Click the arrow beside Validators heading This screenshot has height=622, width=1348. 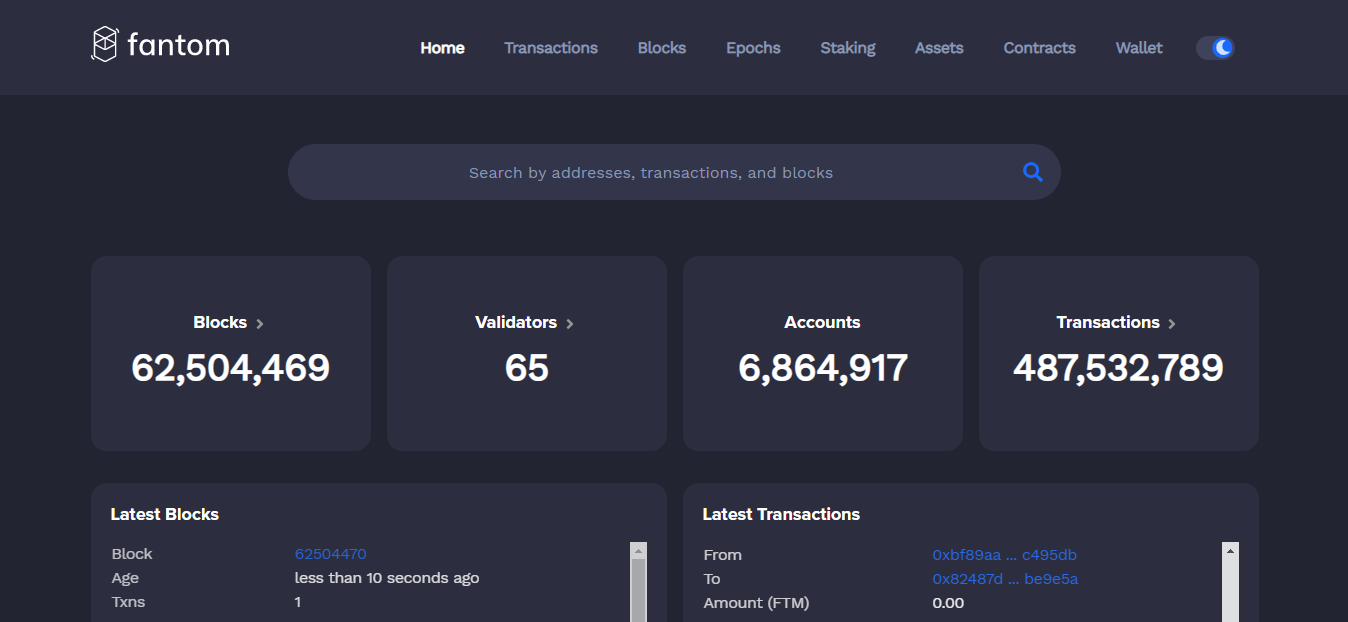(x=570, y=322)
